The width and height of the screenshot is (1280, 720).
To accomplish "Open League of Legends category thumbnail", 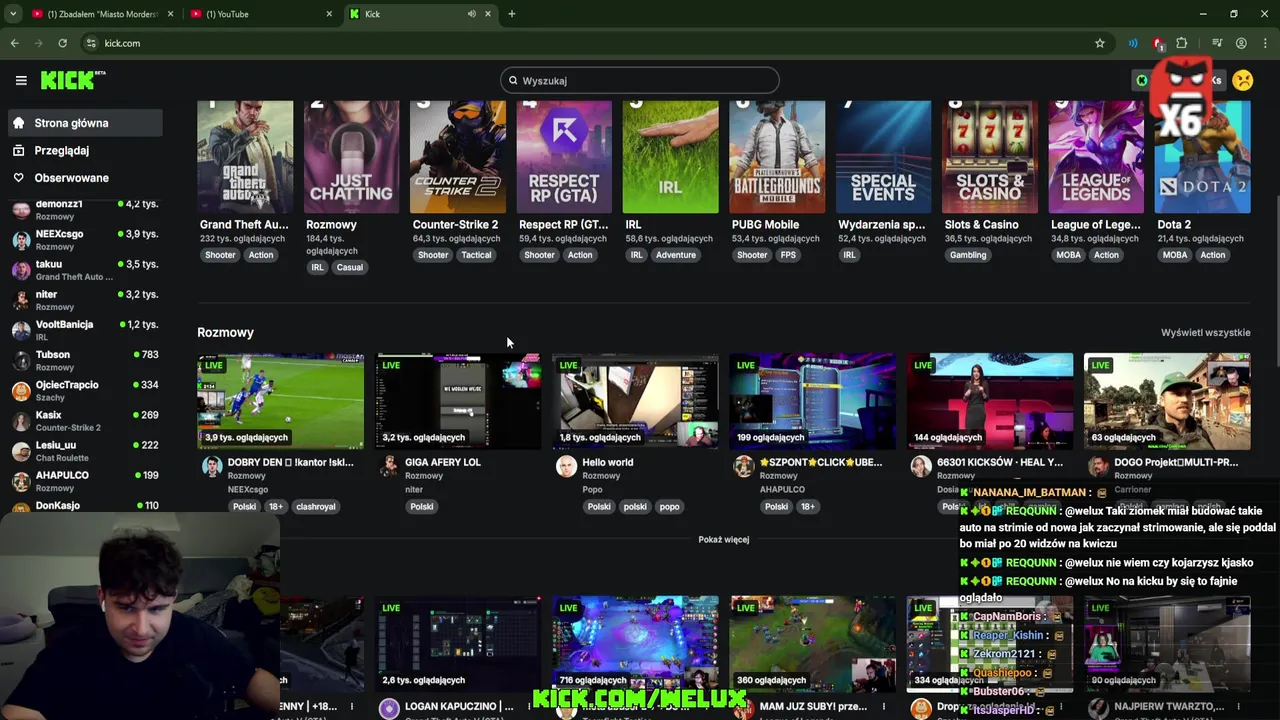I will pyautogui.click(x=1096, y=157).
